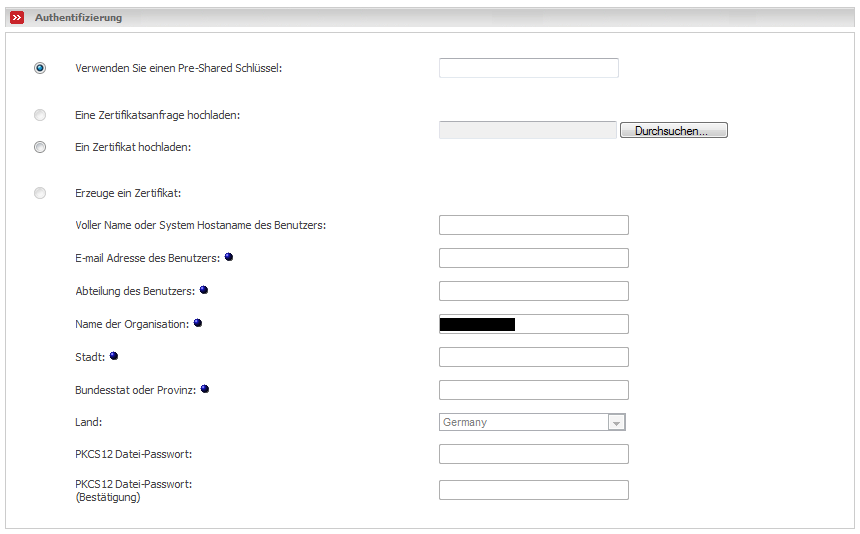Select the Pre-Shared Schlüssel radio button

[x=40, y=68]
